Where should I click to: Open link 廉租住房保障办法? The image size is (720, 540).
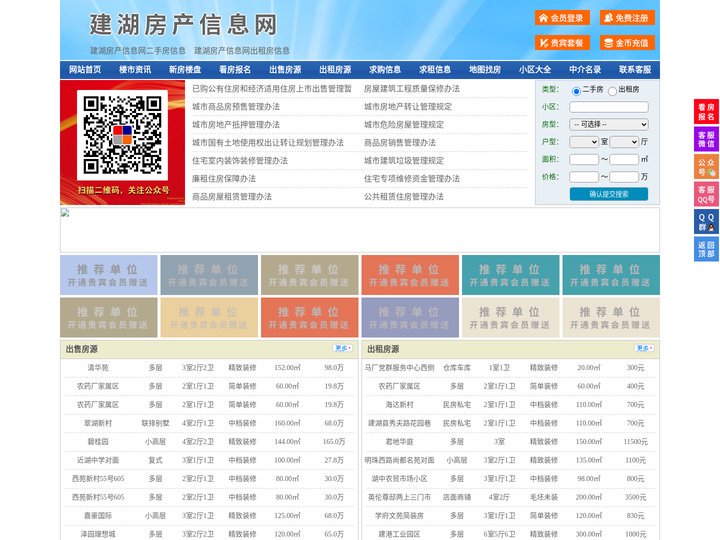click(x=224, y=179)
